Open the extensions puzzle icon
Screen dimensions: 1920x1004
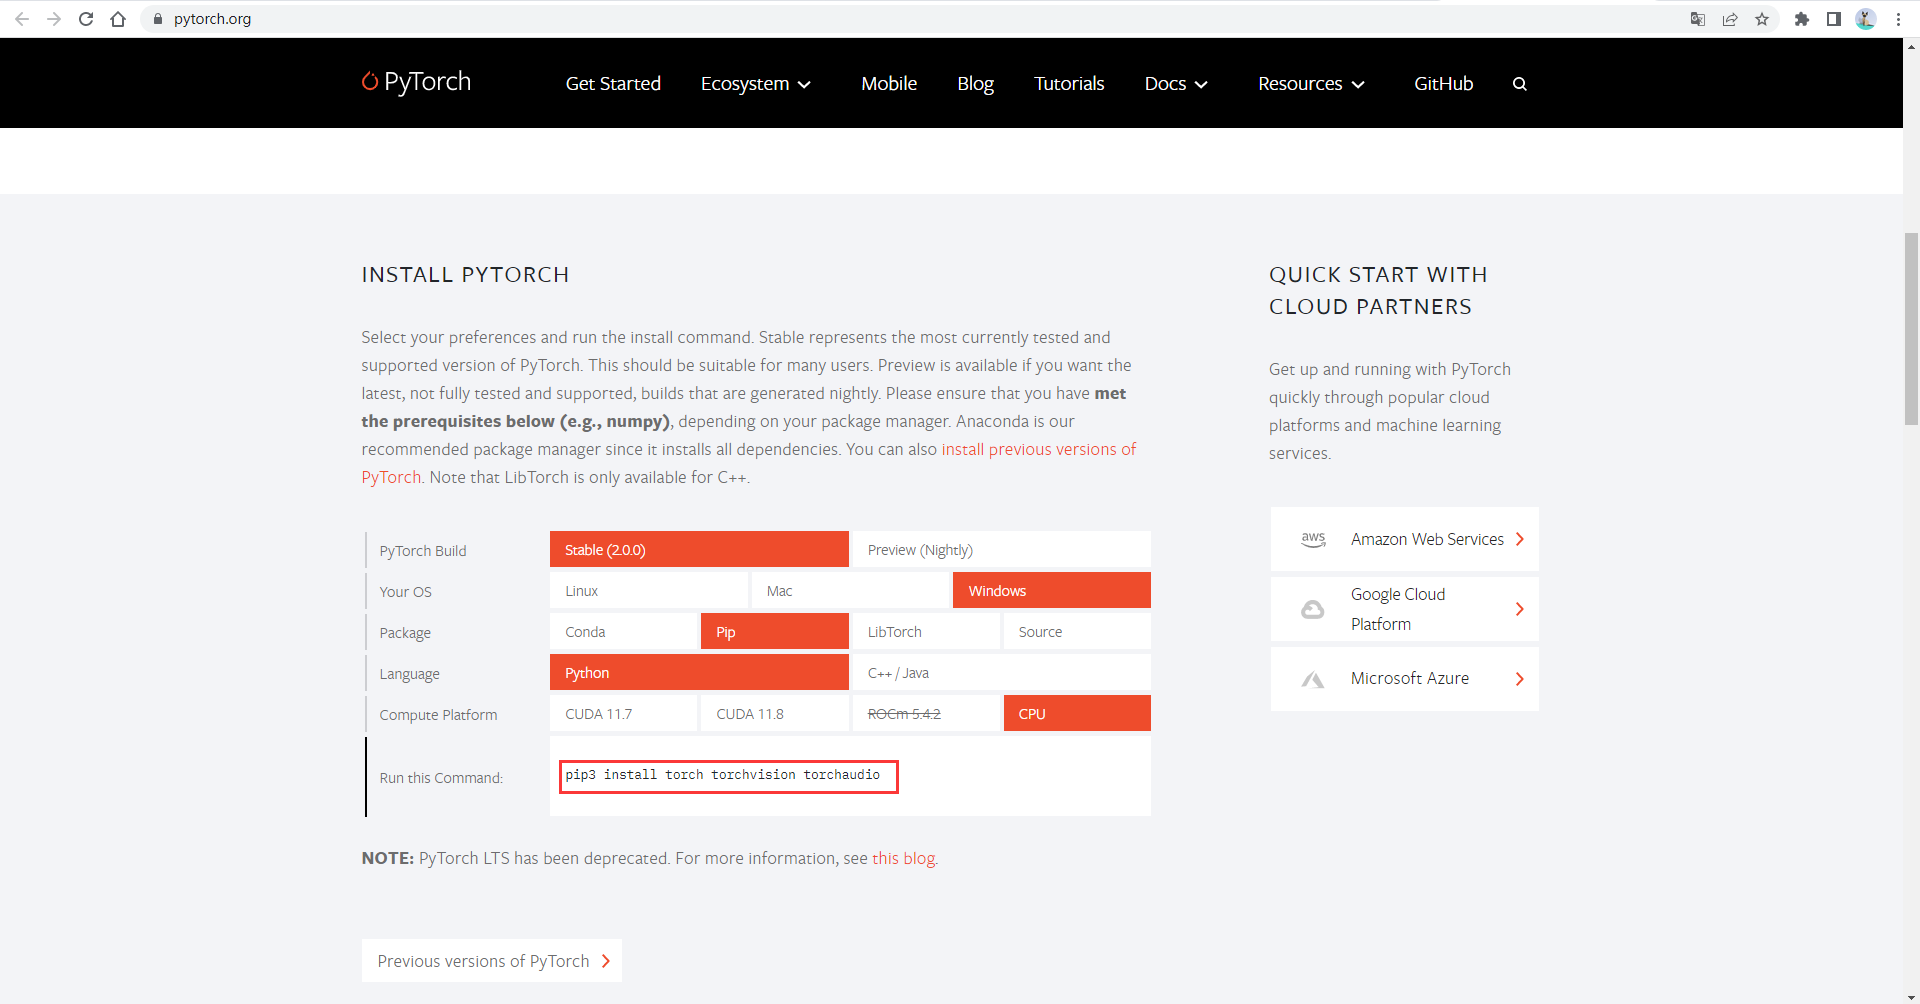point(1802,19)
